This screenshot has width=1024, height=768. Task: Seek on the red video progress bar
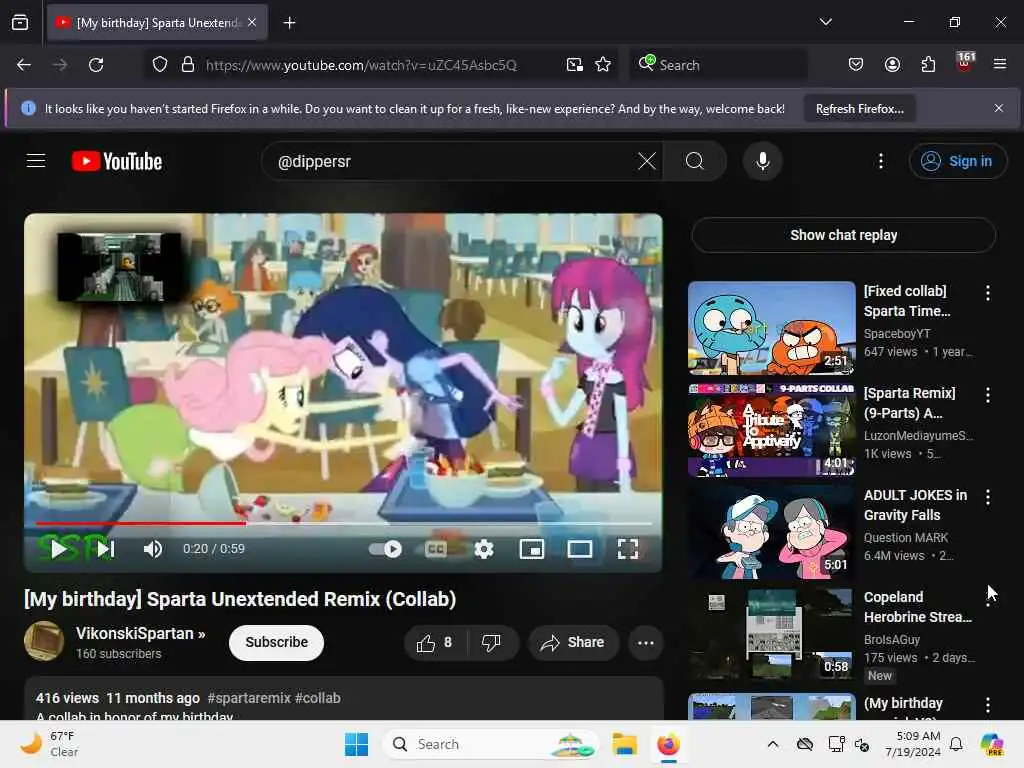(x=344, y=523)
